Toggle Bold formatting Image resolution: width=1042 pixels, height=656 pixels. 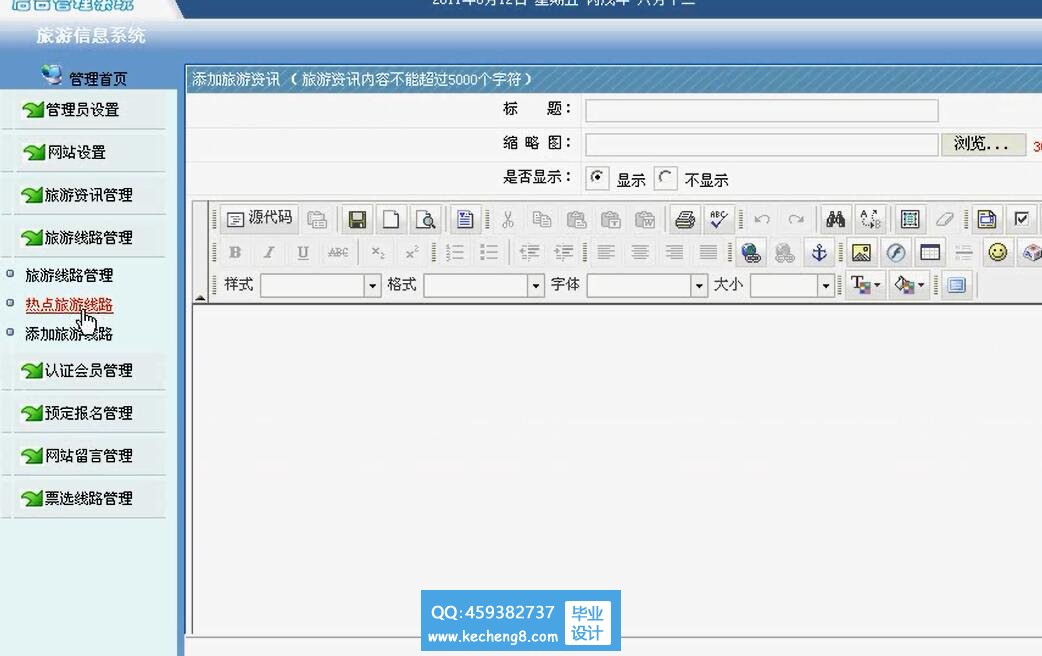point(235,253)
